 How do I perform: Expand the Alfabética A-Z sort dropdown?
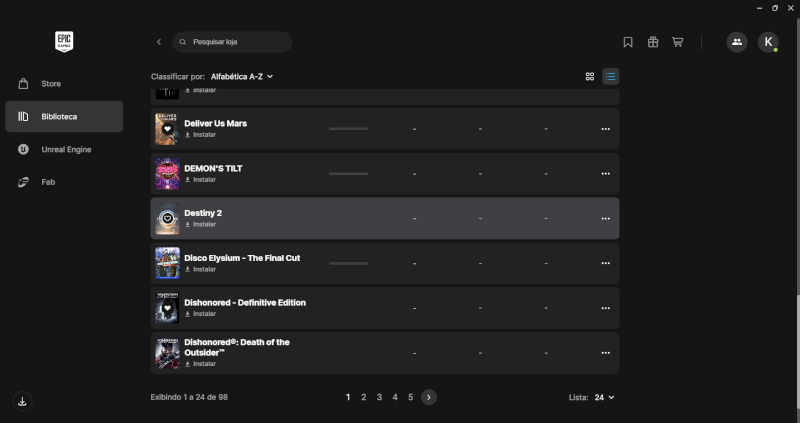(242, 77)
